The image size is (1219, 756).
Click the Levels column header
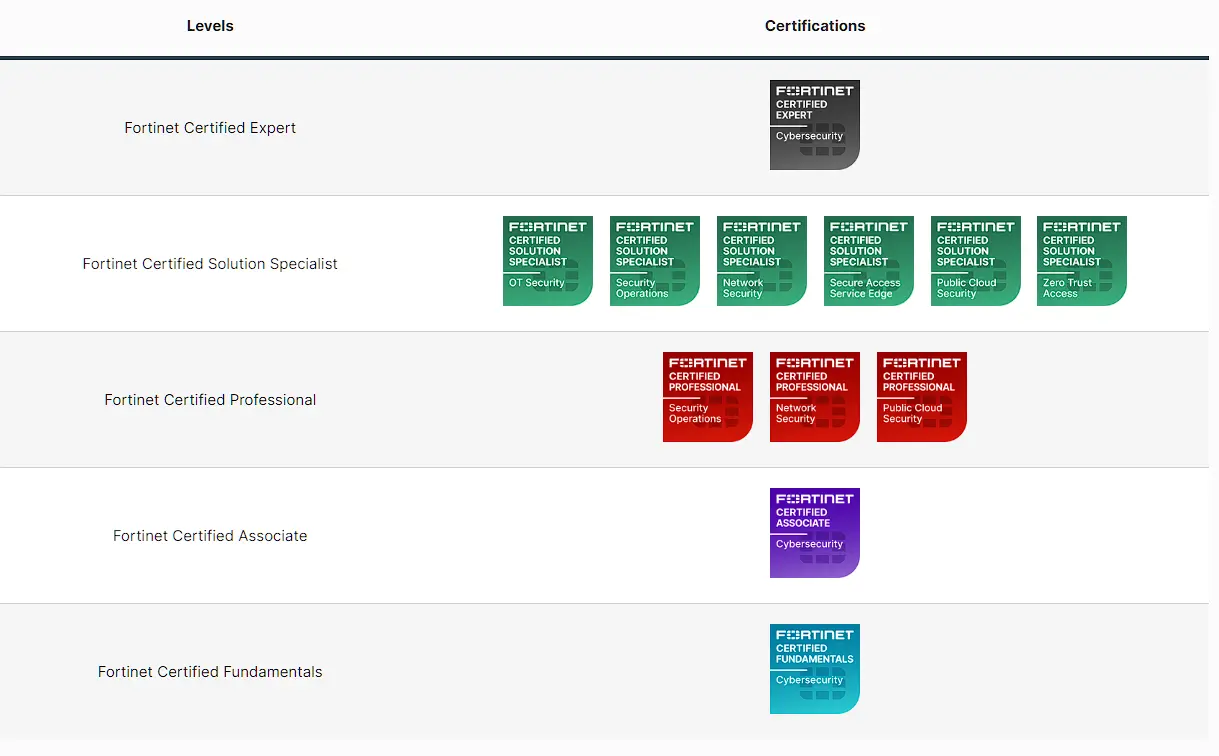point(210,26)
